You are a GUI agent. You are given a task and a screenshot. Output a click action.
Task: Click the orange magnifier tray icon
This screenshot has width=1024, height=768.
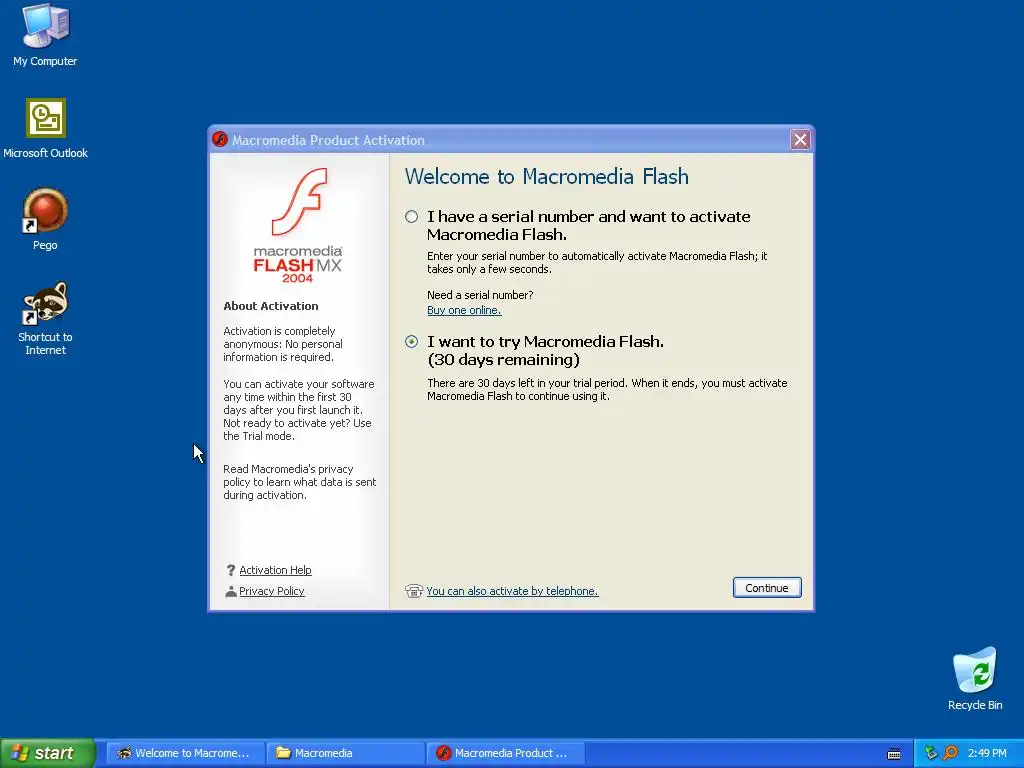click(950, 753)
